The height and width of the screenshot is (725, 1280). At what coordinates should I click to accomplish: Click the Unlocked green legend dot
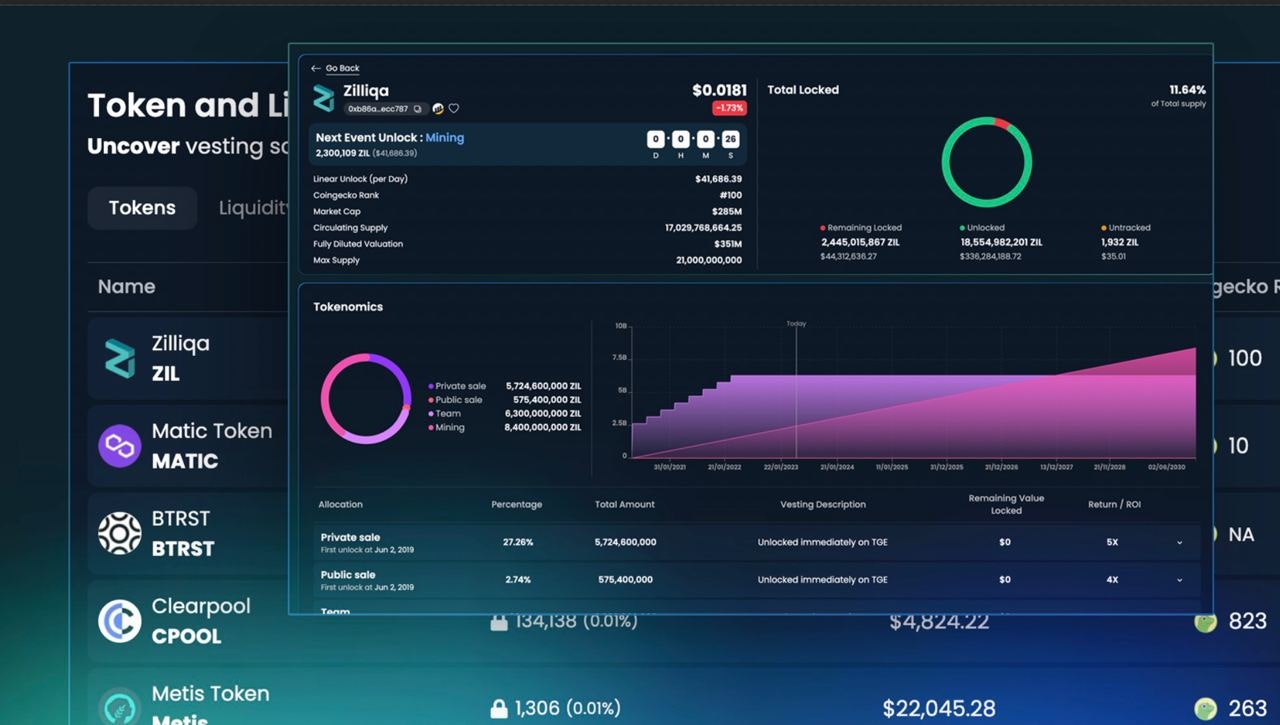962,228
